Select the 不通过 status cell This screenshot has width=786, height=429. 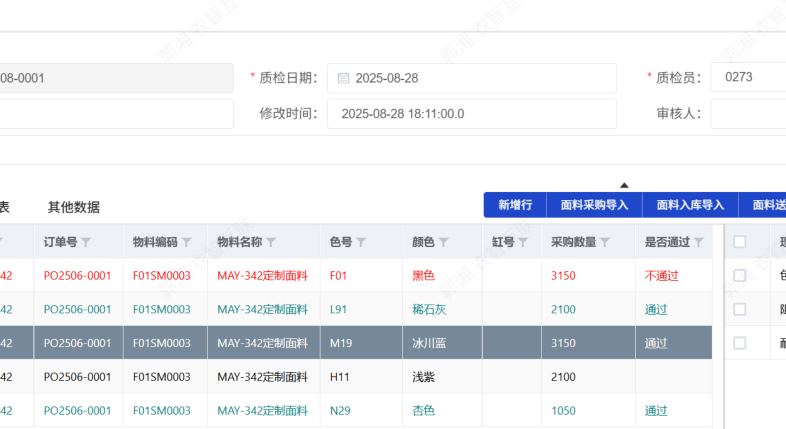(x=674, y=276)
